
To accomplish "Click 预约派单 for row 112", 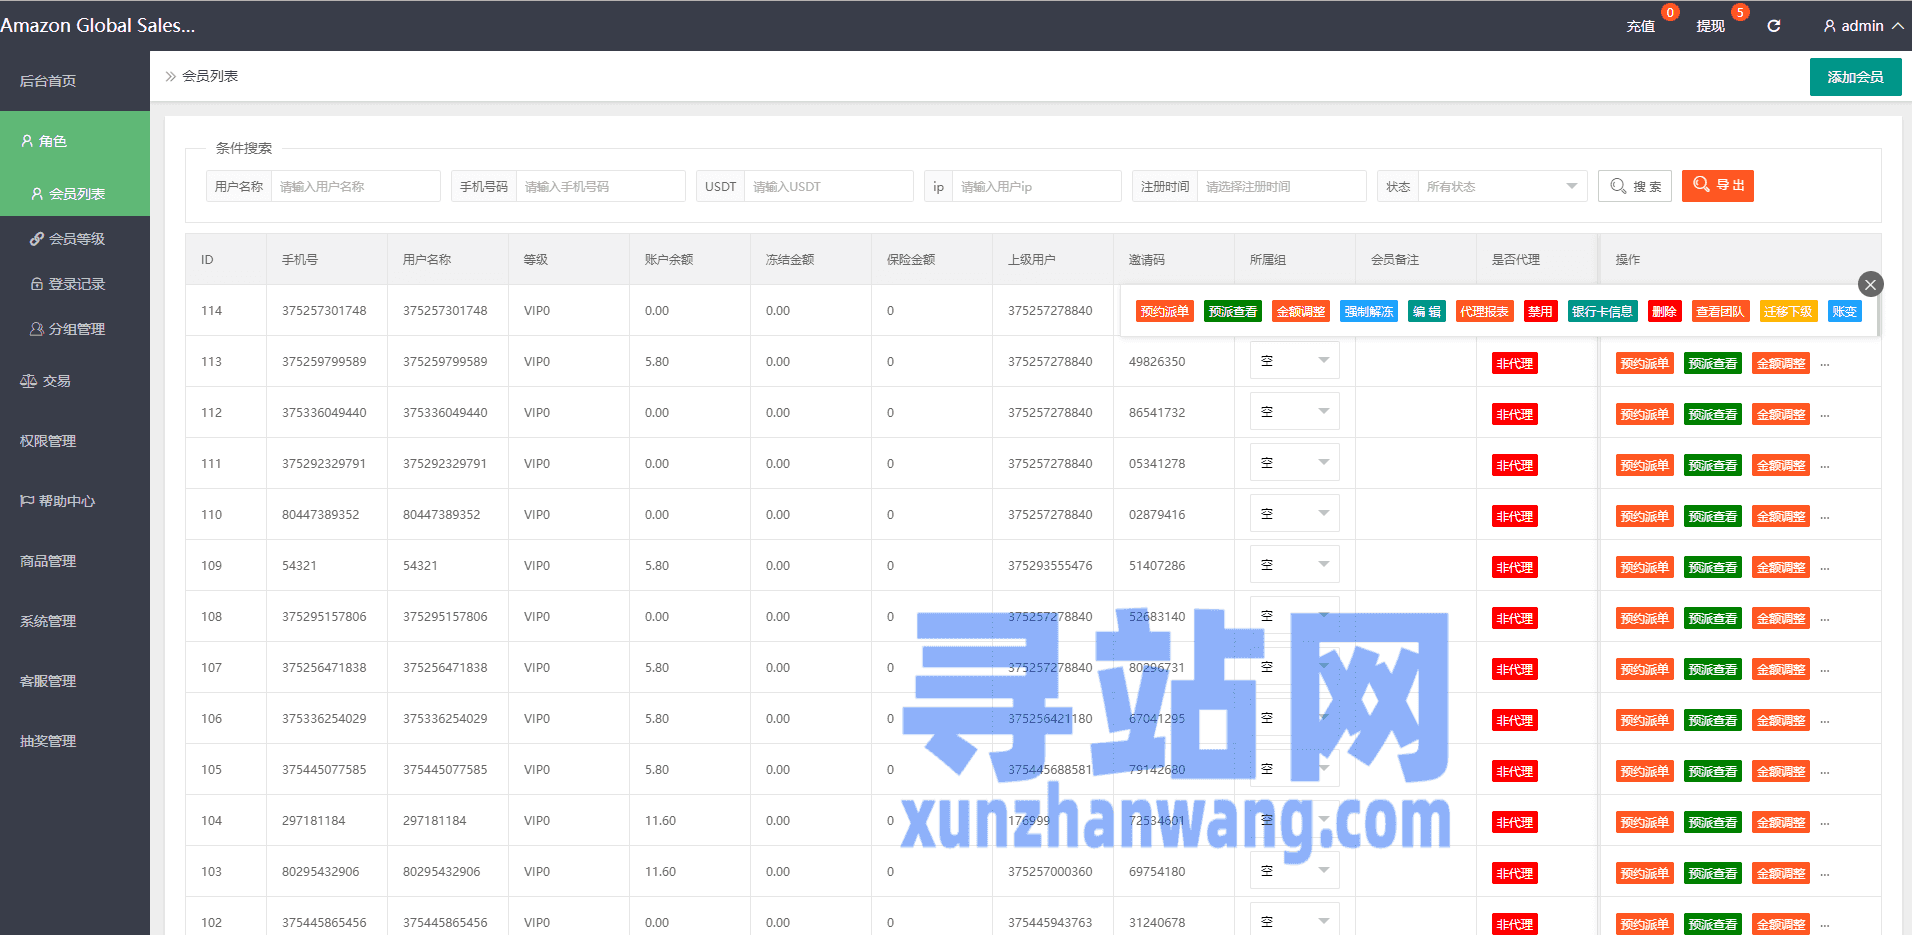I will point(1645,415).
